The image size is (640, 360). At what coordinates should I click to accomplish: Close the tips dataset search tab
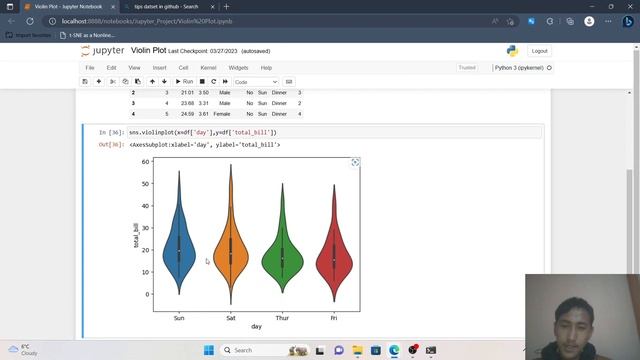[212, 7]
